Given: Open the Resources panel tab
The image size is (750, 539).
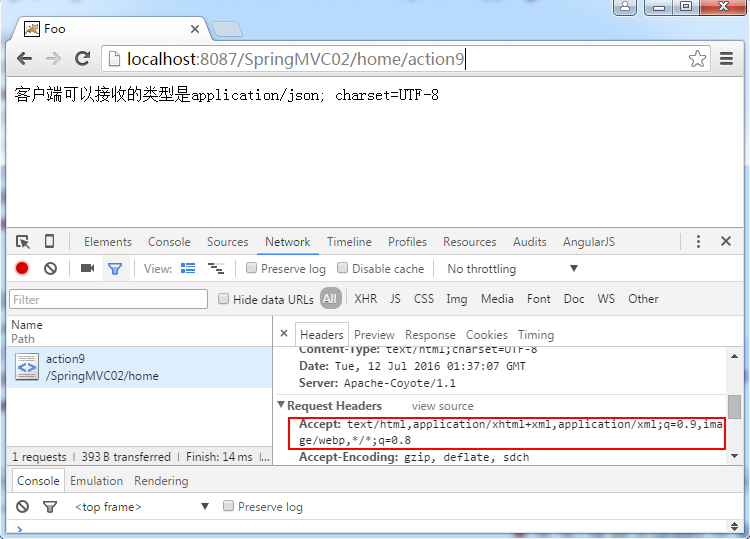Looking at the screenshot, I should click(x=469, y=242).
